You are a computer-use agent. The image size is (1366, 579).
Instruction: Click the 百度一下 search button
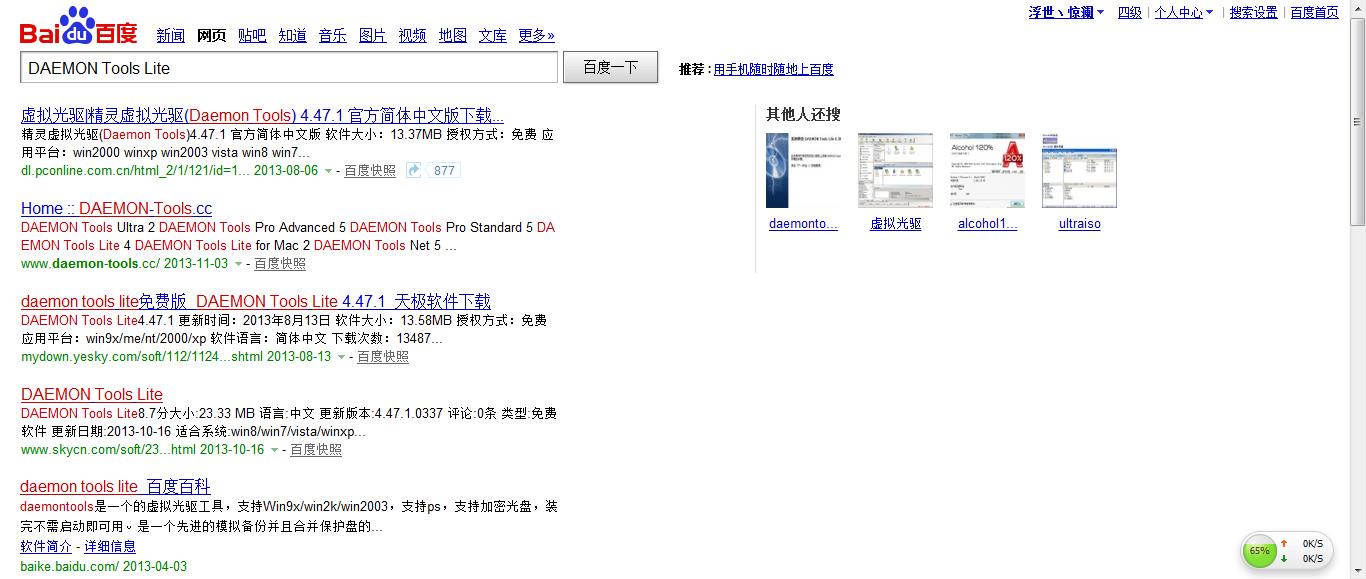610,67
